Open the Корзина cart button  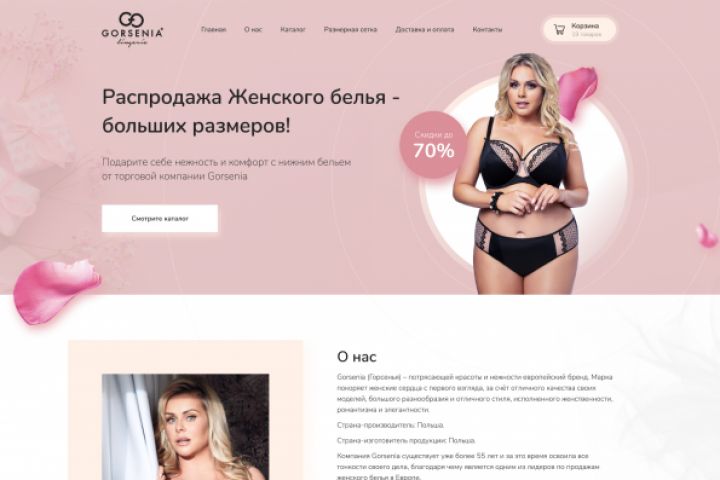(579, 29)
